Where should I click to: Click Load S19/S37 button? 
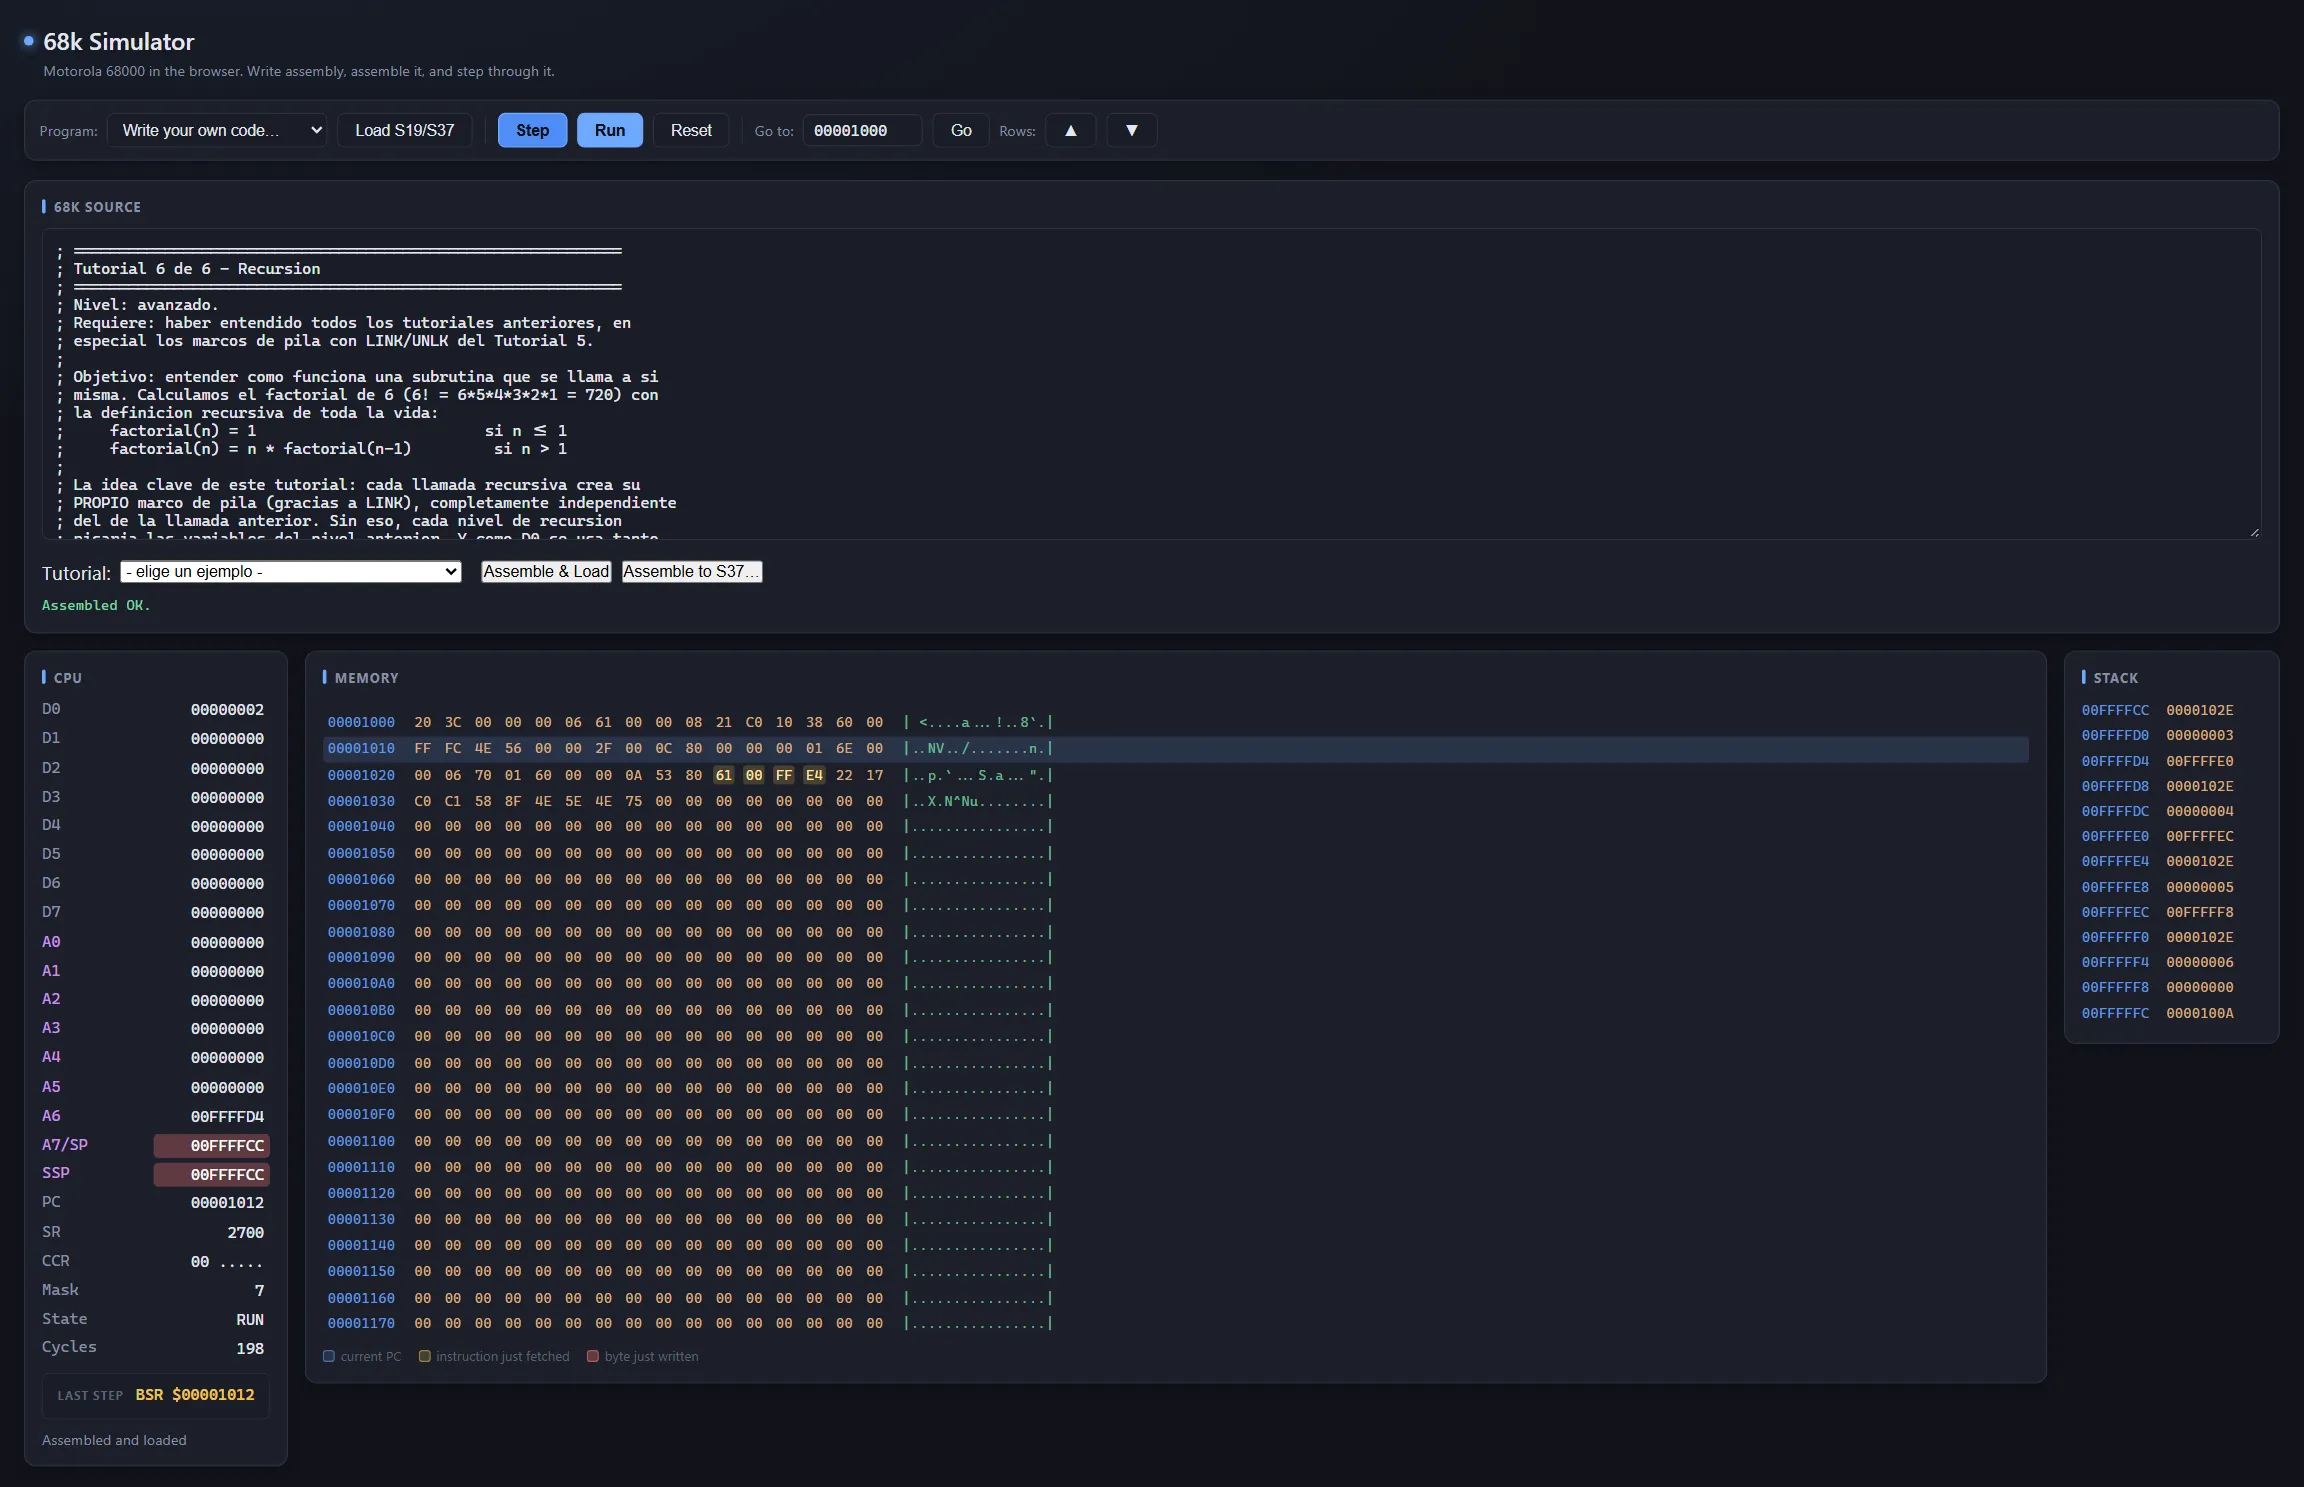404,130
